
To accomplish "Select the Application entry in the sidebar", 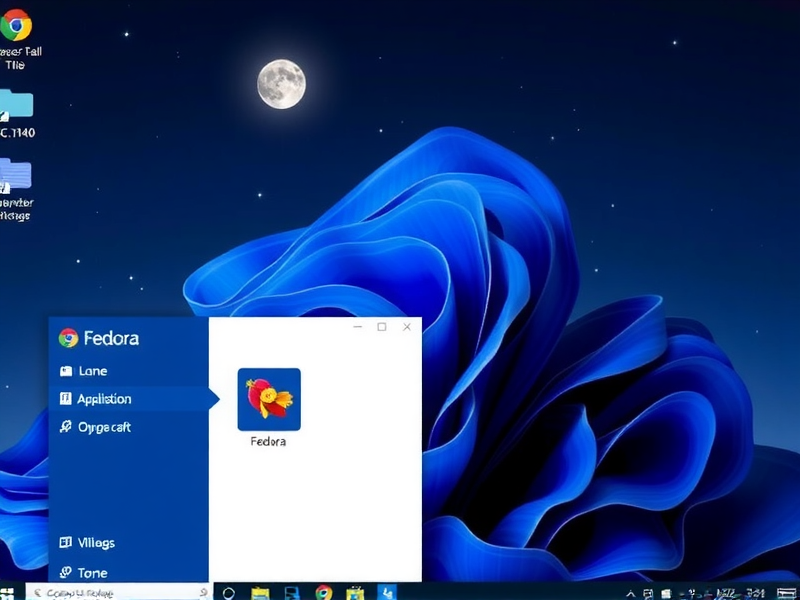I will pos(105,399).
